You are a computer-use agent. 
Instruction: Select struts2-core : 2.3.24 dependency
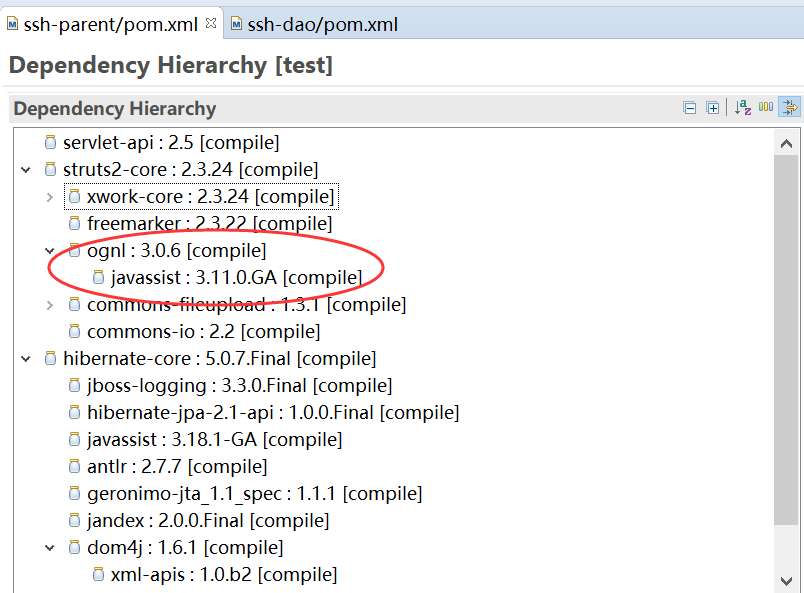coord(190,170)
